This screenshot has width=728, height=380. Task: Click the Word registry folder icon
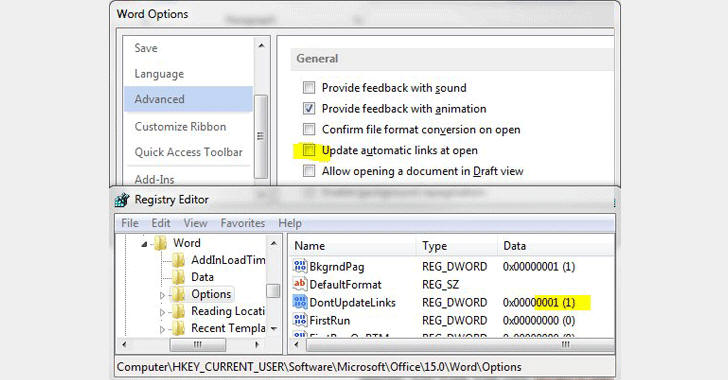[160, 243]
